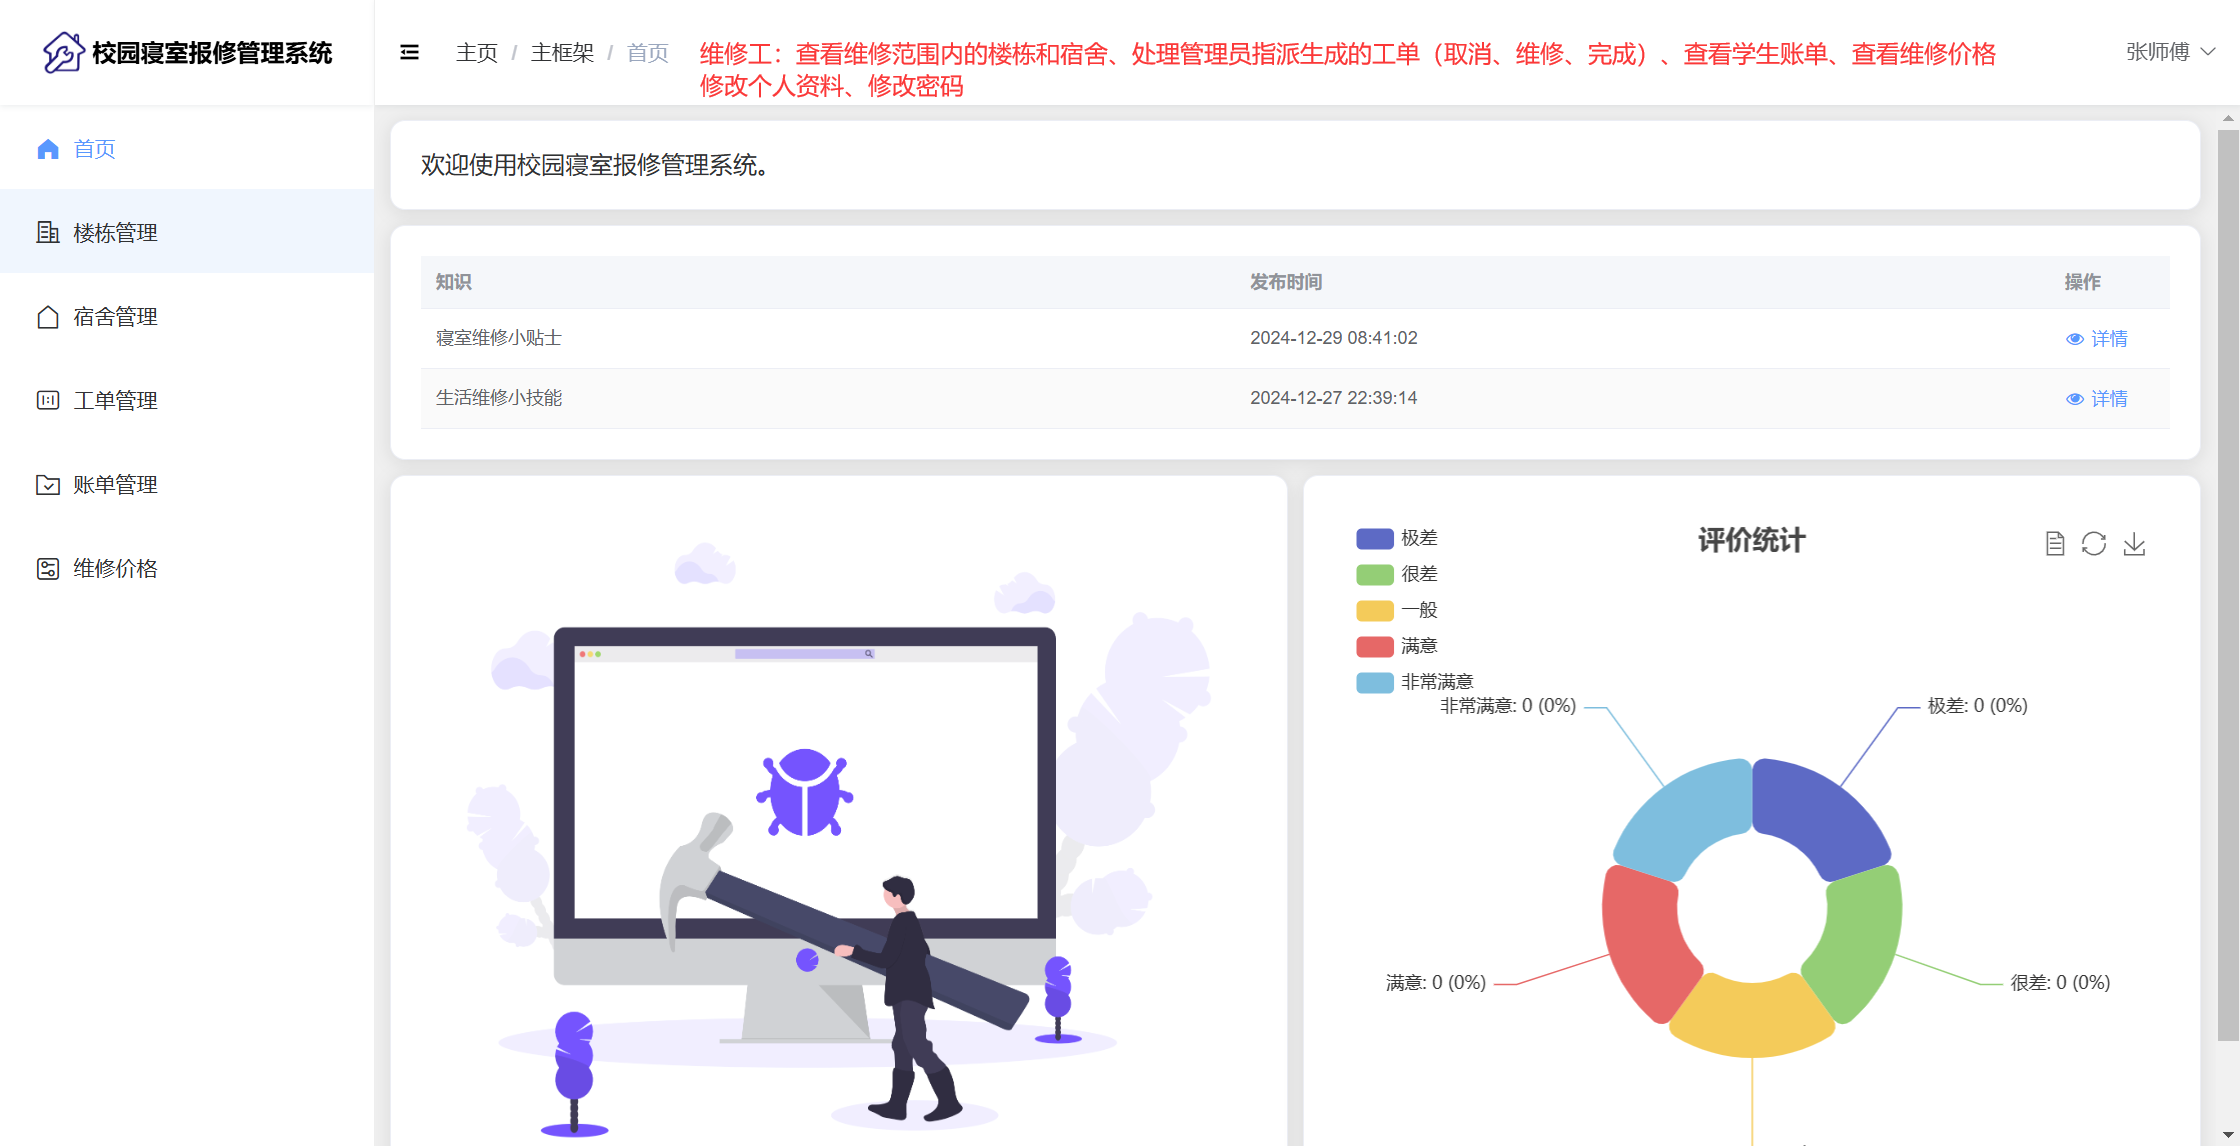Viewport: 2240px width, 1146px height.
Task: Open 工单管理 menu item
Action: (115, 400)
